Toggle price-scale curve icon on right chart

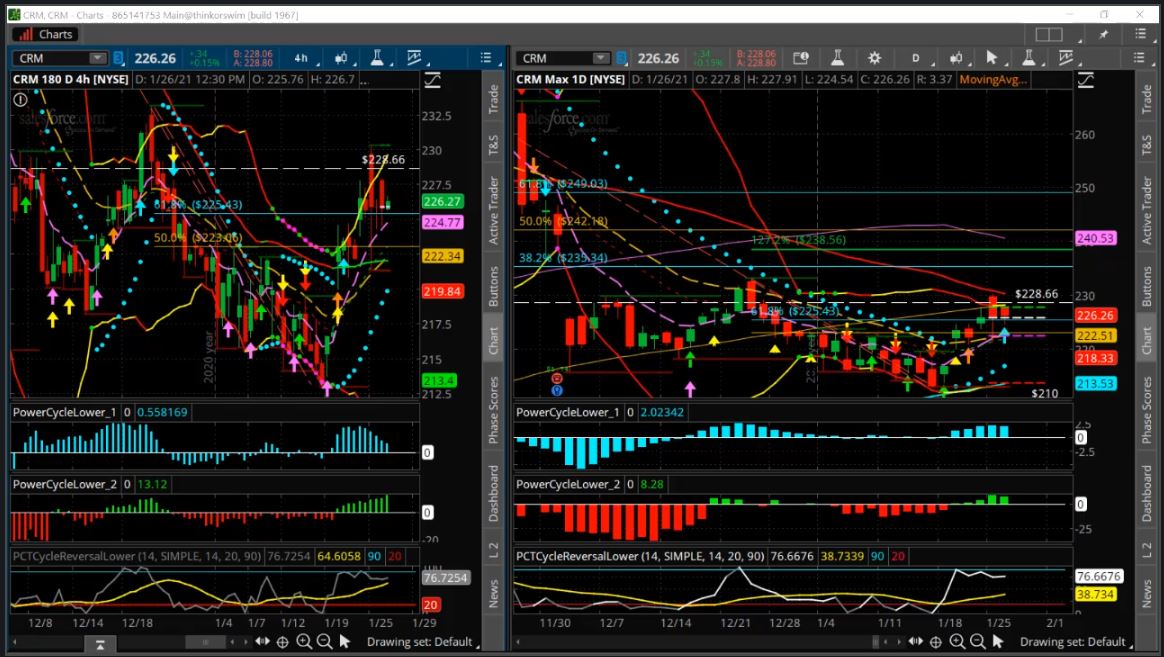1085,80
